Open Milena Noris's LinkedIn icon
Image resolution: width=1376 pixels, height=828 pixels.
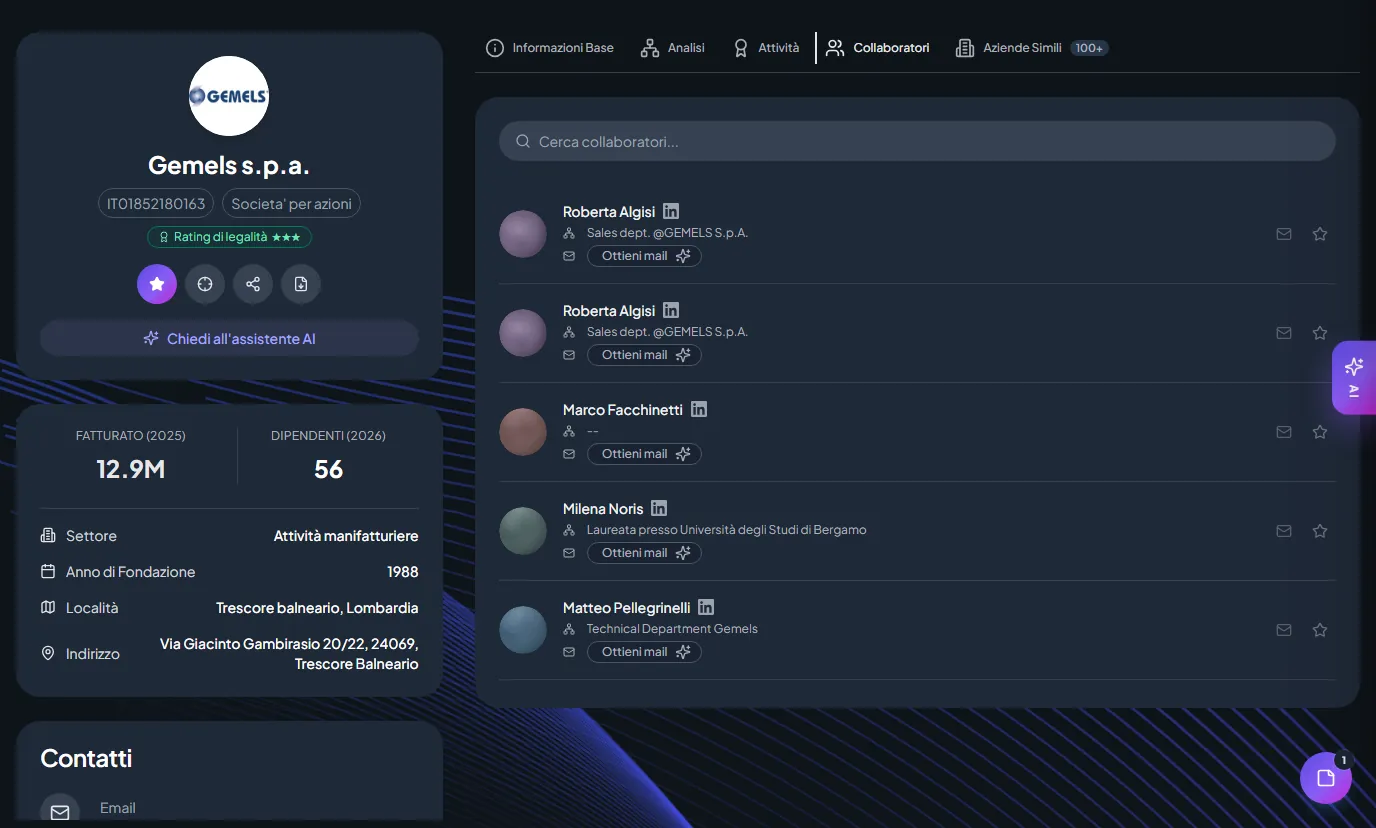[x=659, y=508]
